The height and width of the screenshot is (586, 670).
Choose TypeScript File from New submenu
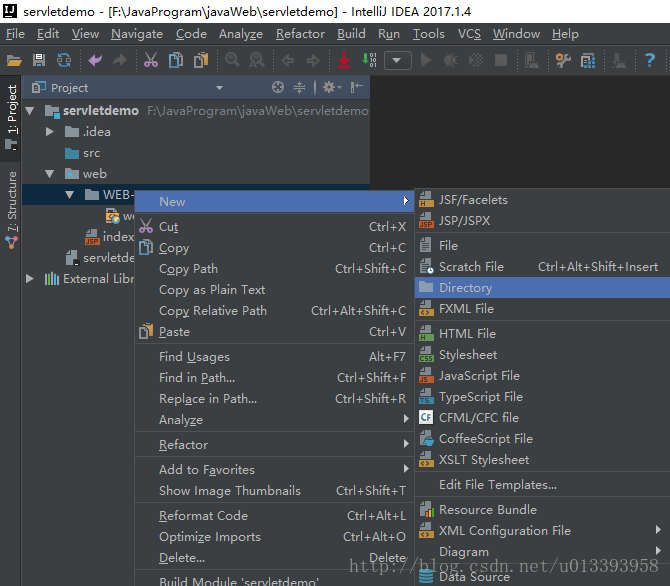click(542, 397)
